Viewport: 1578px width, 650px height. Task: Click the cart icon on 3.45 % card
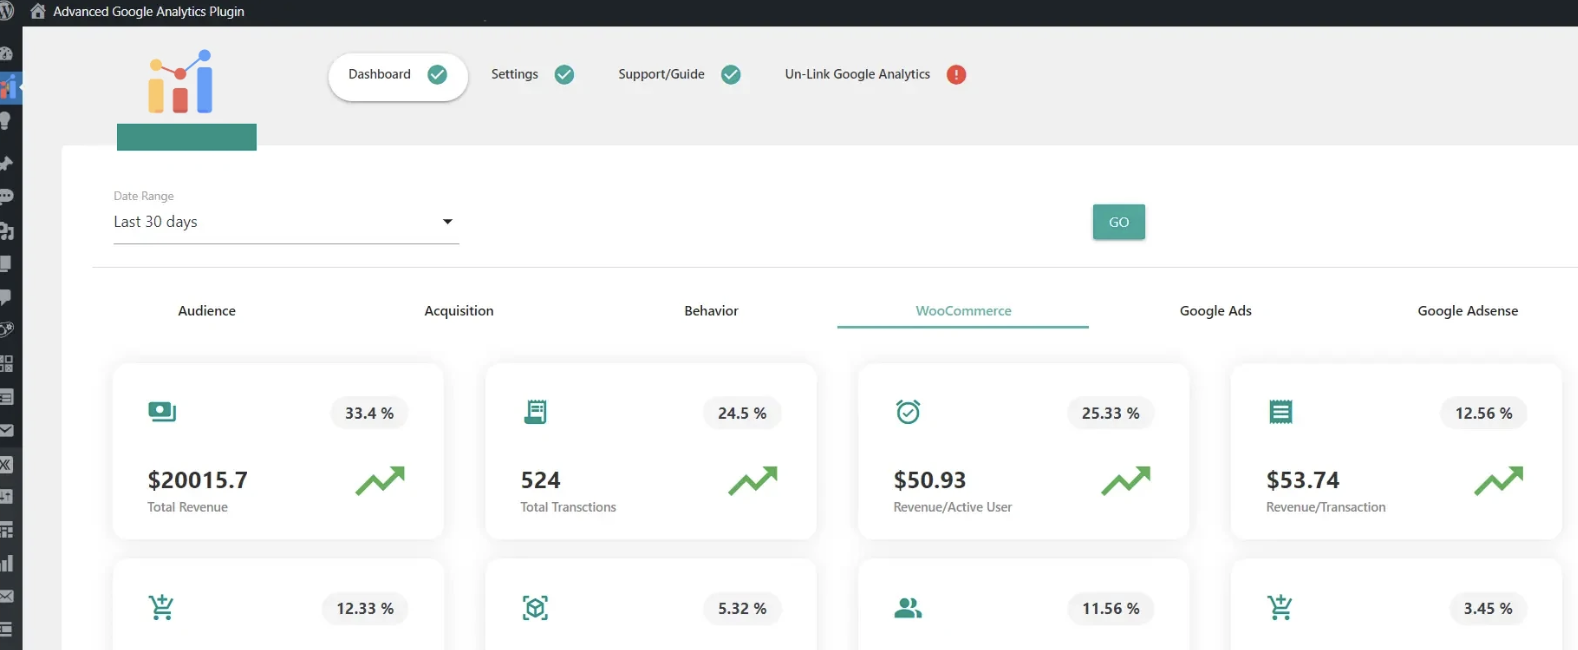[x=1280, y=607]
